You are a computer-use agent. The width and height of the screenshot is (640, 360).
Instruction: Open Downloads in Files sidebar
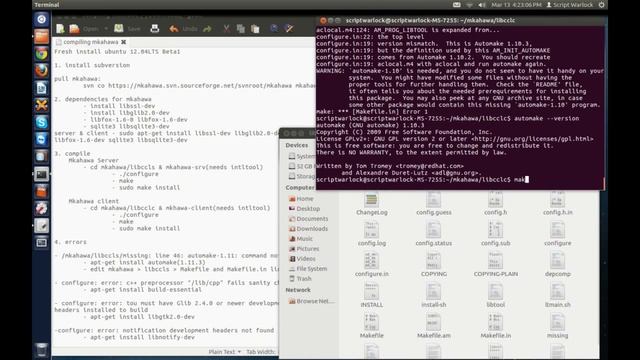pos(308,229)
